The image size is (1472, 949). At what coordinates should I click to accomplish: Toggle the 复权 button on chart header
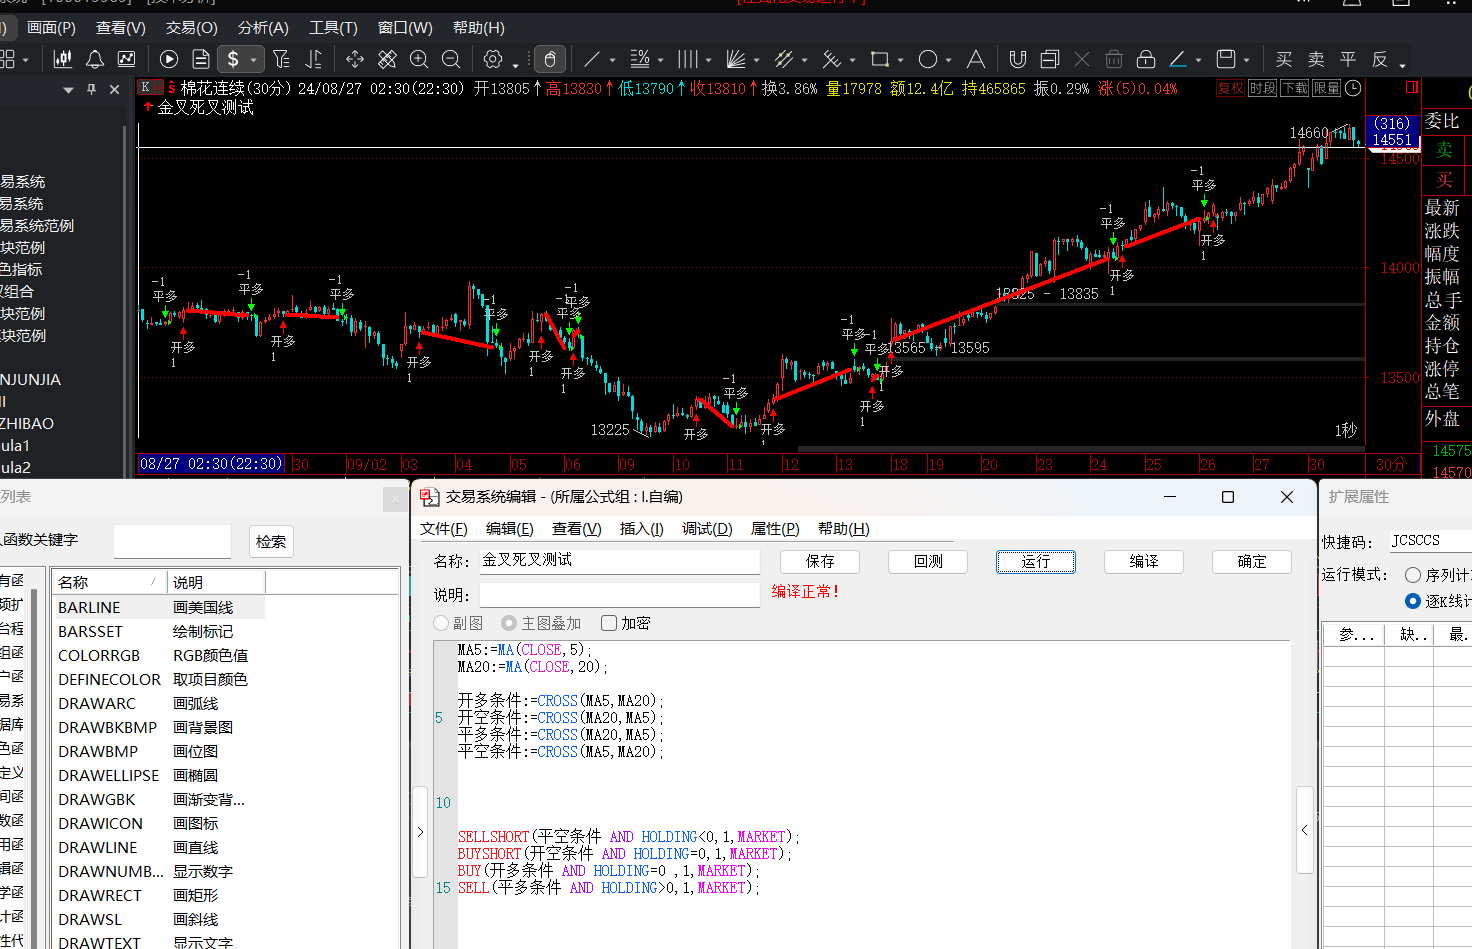(x=1231, y=88)
